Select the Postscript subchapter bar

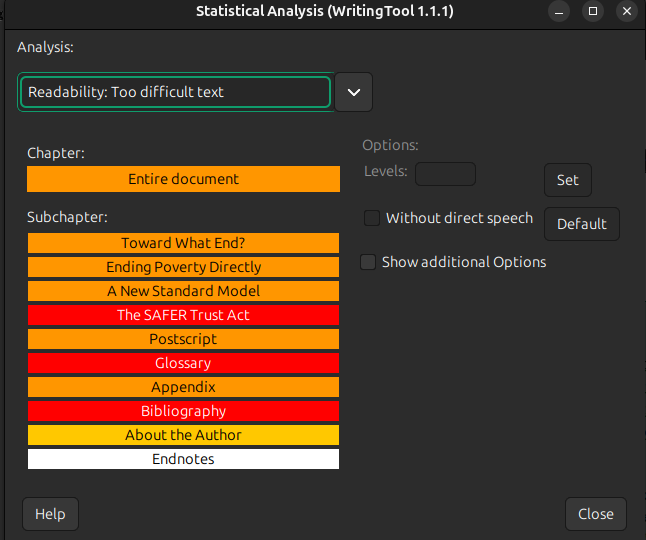tap(183, 339)
